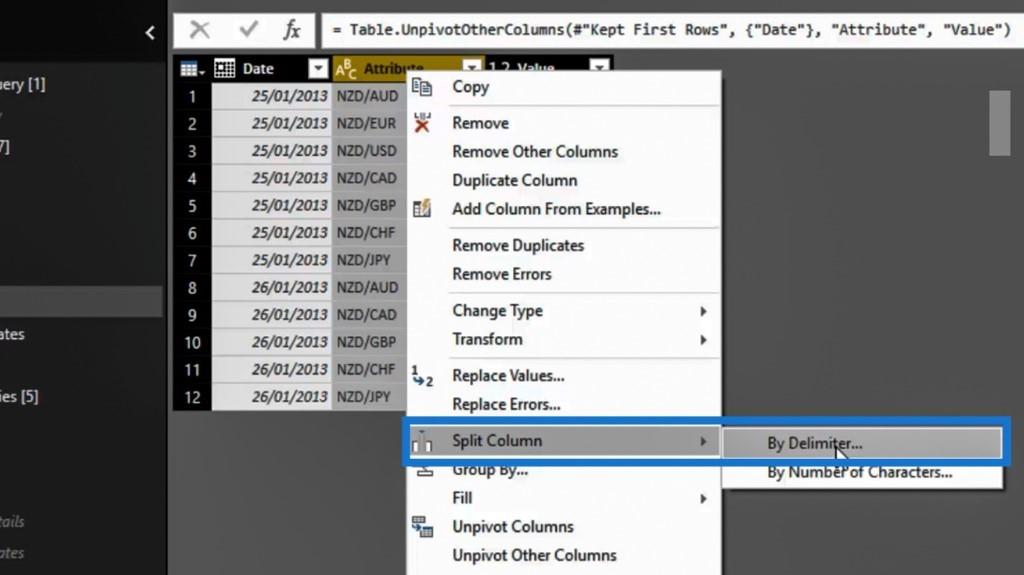Select the Date column header
This screenshot has width=1024, height=575.
pyautogui.click(x=258, y=69)
